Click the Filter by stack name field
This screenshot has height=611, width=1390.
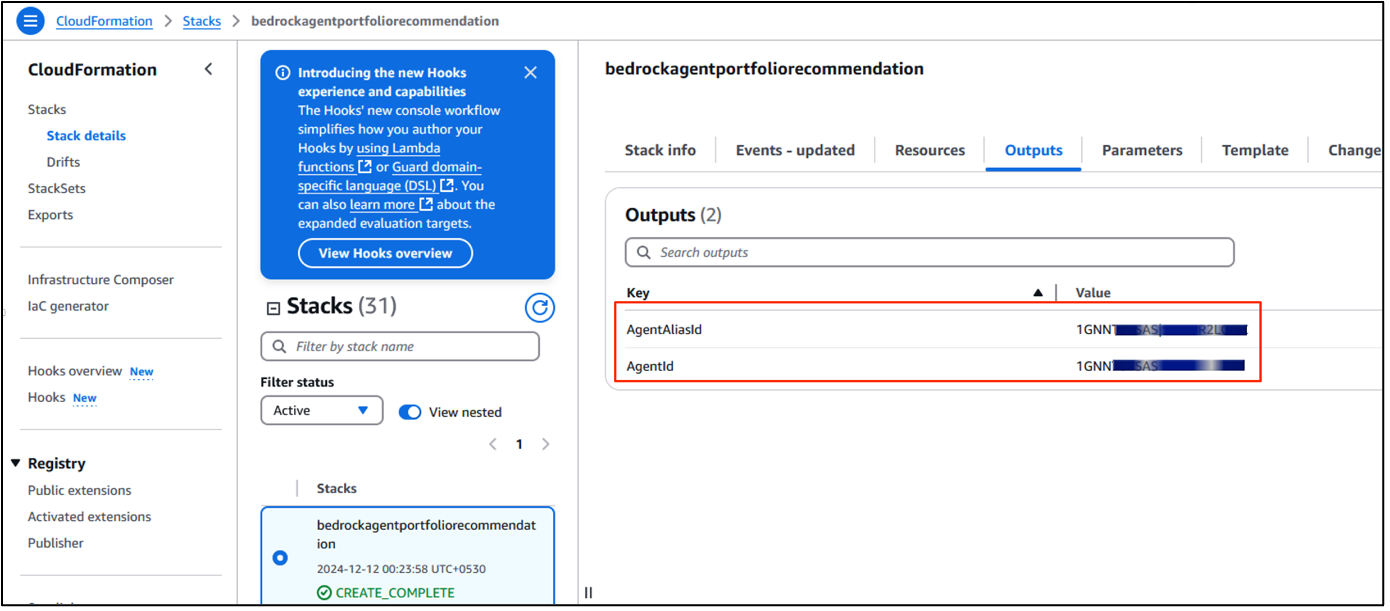pyautogui.click(x=400, y=346)
